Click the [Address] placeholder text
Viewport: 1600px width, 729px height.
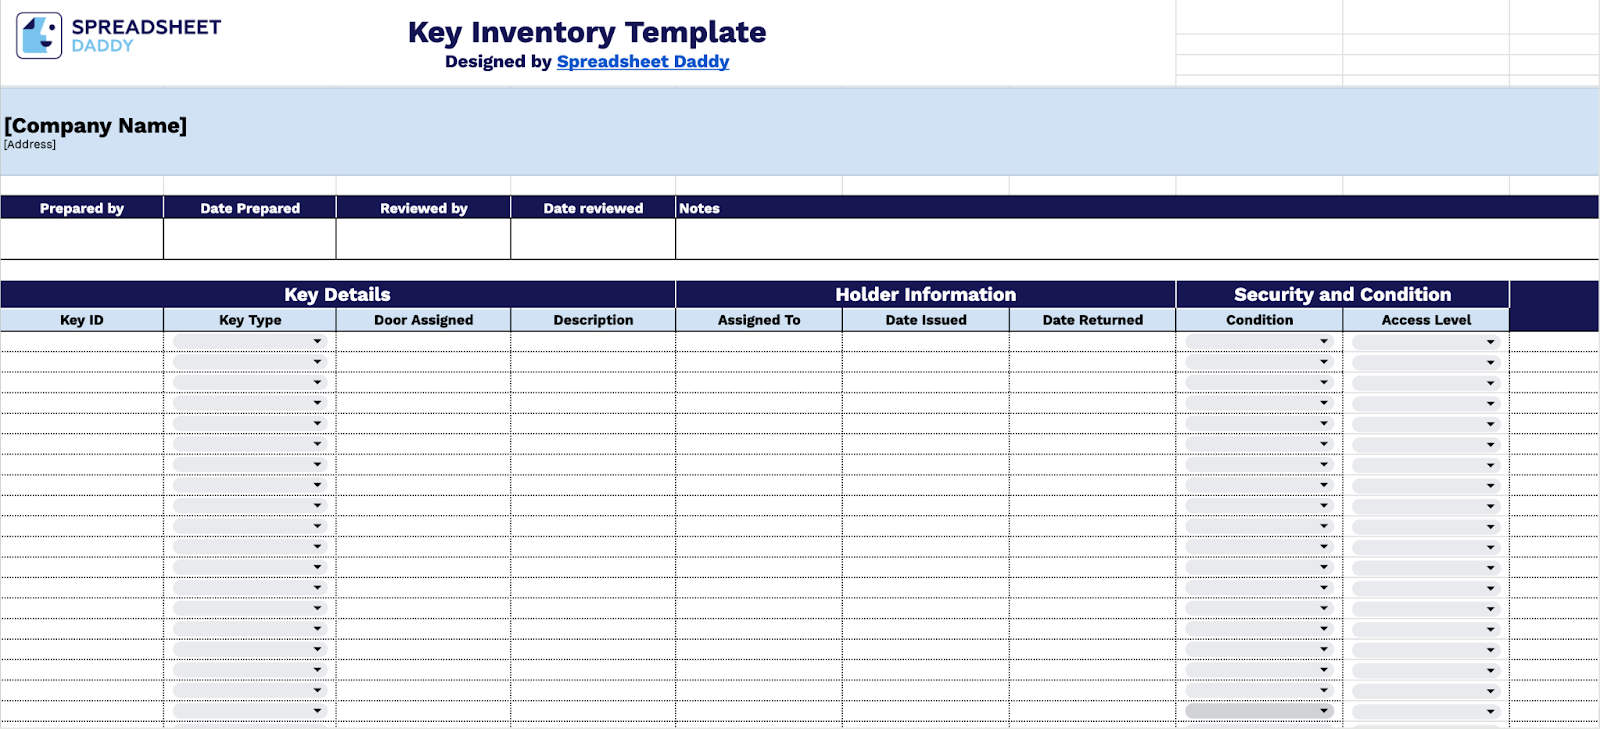30,143
